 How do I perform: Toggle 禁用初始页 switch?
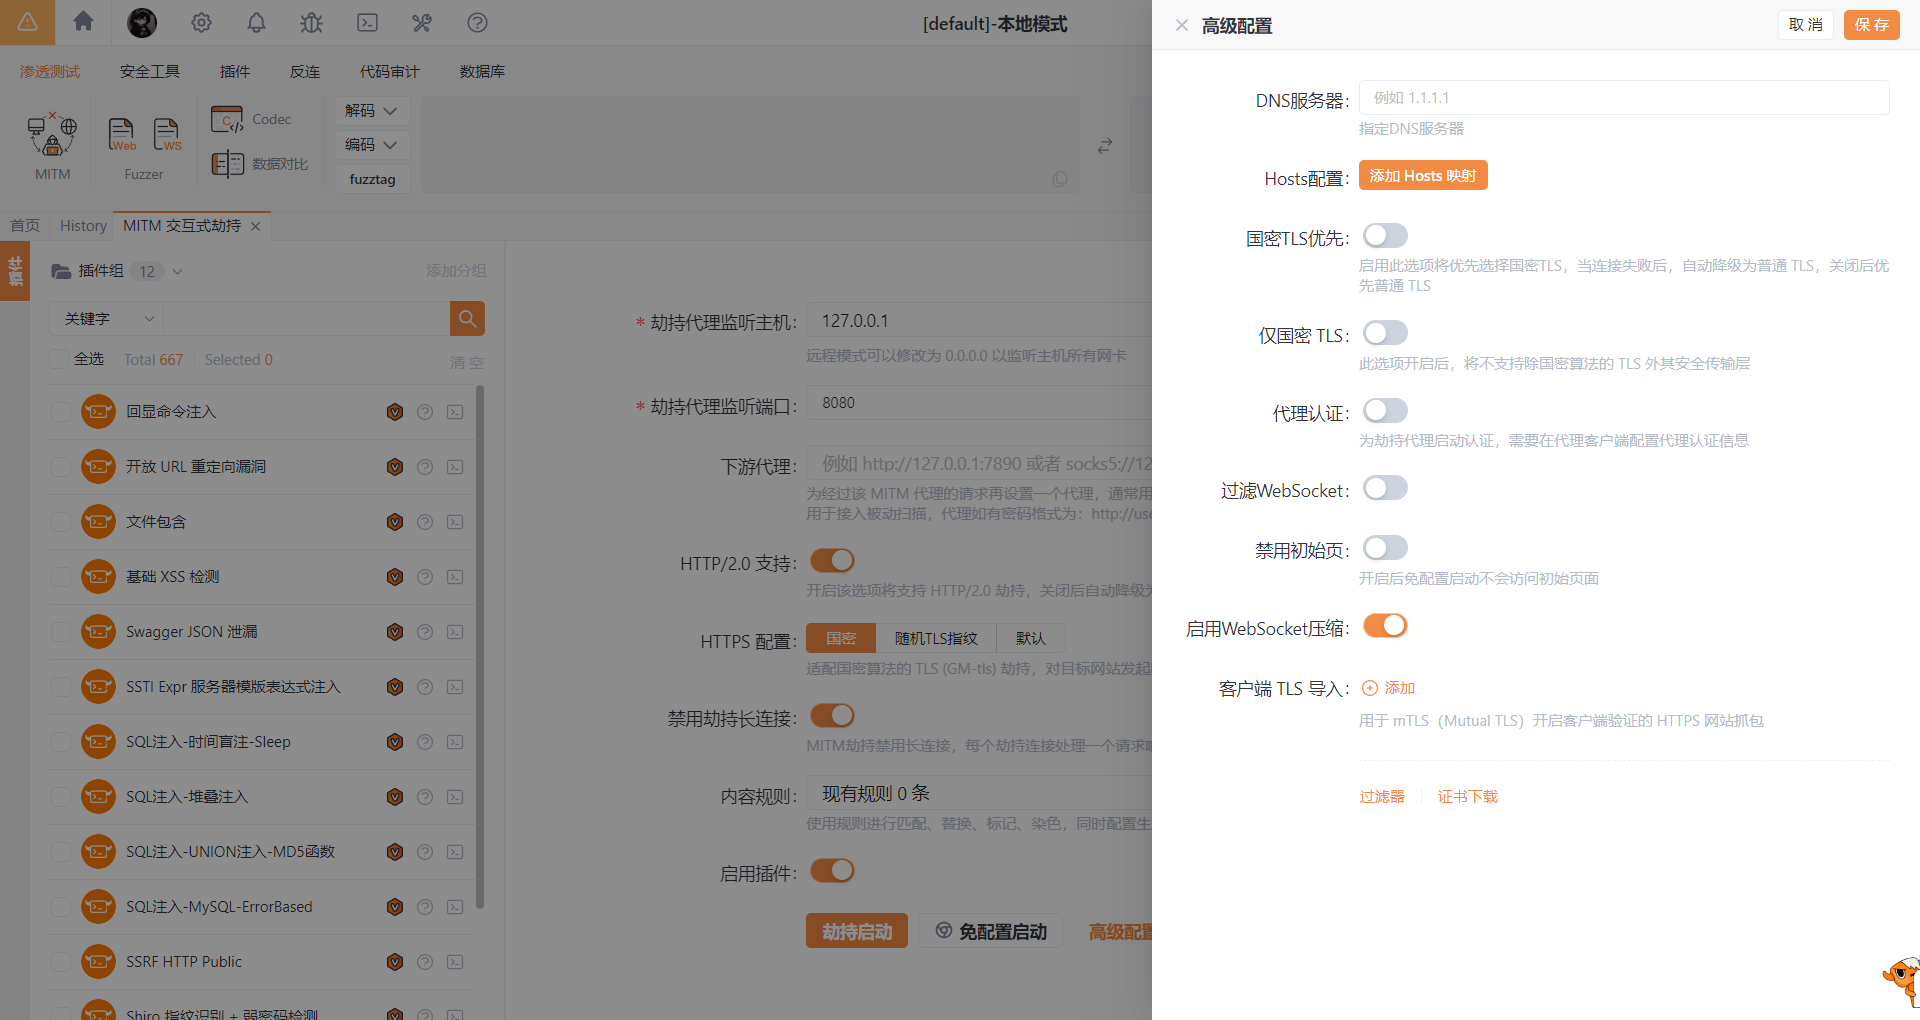pos(1385,548)
